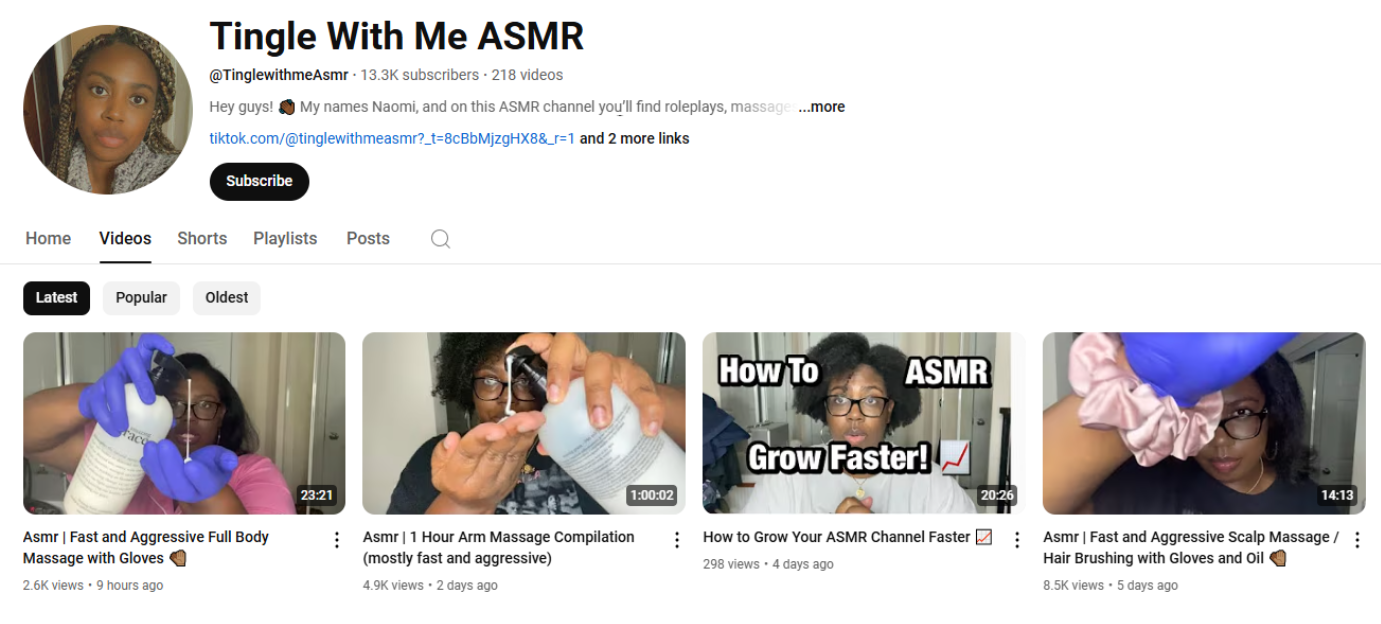Open options menu for Scalp Massage video

(x=1357, y=540)
